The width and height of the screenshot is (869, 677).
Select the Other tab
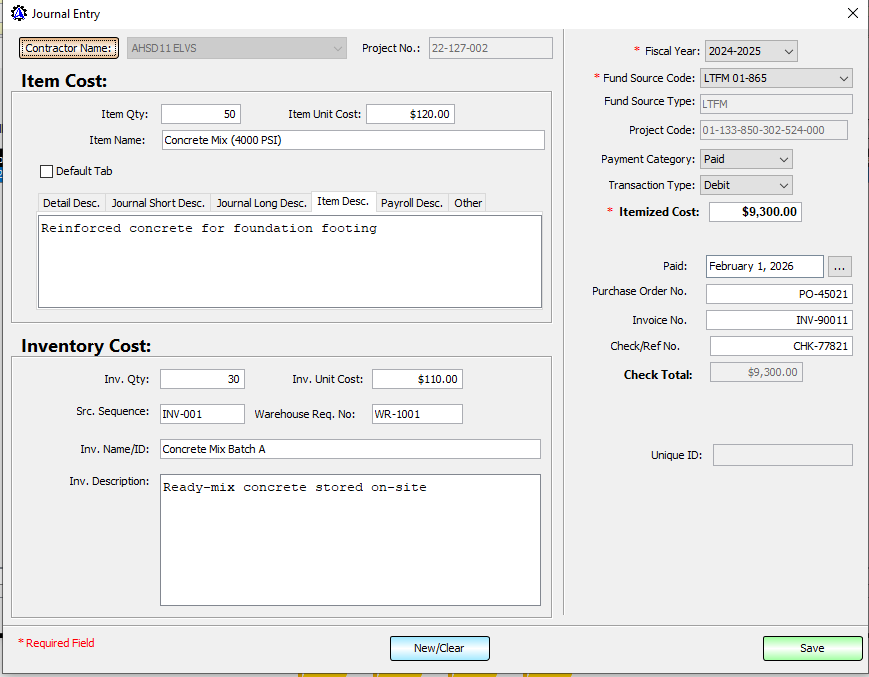pos(468,203)
